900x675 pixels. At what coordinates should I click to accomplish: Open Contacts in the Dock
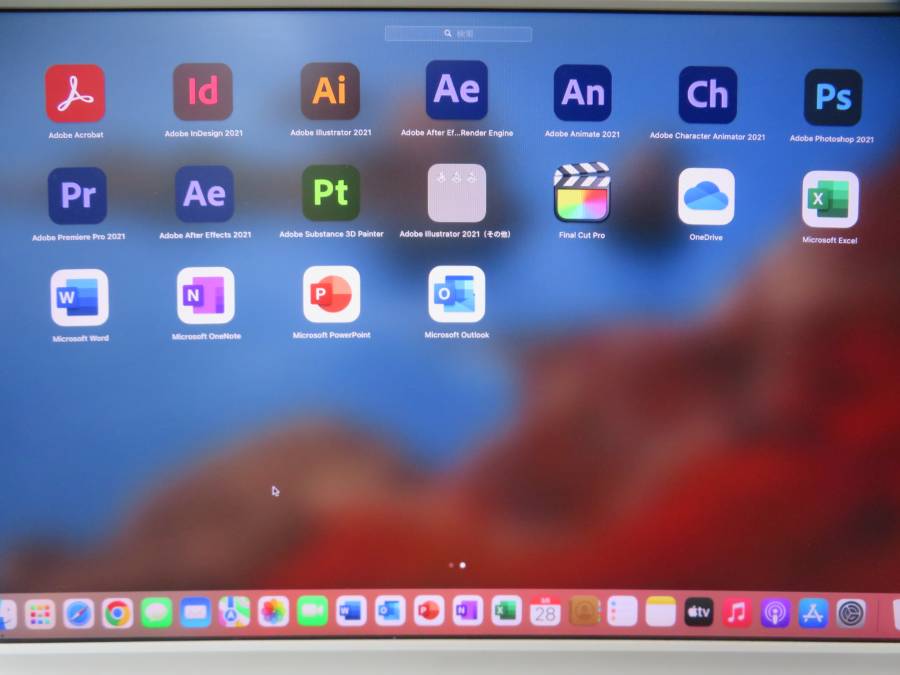tap(584, 611)
